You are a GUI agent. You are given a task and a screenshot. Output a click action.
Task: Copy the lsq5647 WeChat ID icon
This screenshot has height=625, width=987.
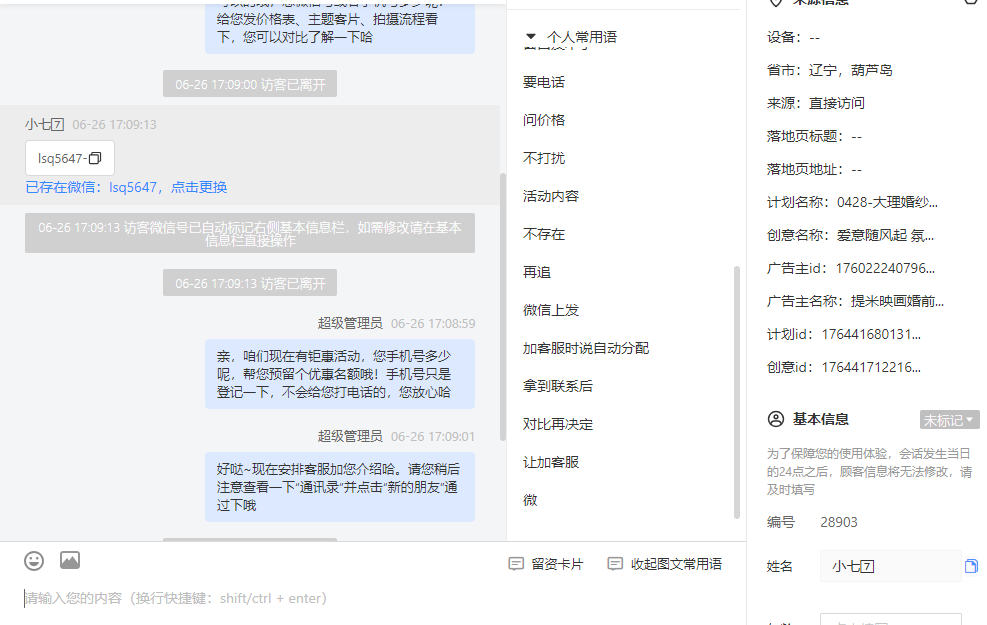click(95, 158)
